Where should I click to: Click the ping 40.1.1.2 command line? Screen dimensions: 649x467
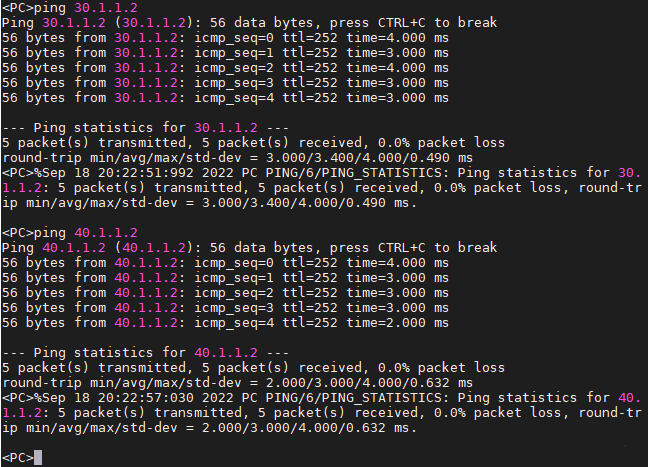(70, 233)
